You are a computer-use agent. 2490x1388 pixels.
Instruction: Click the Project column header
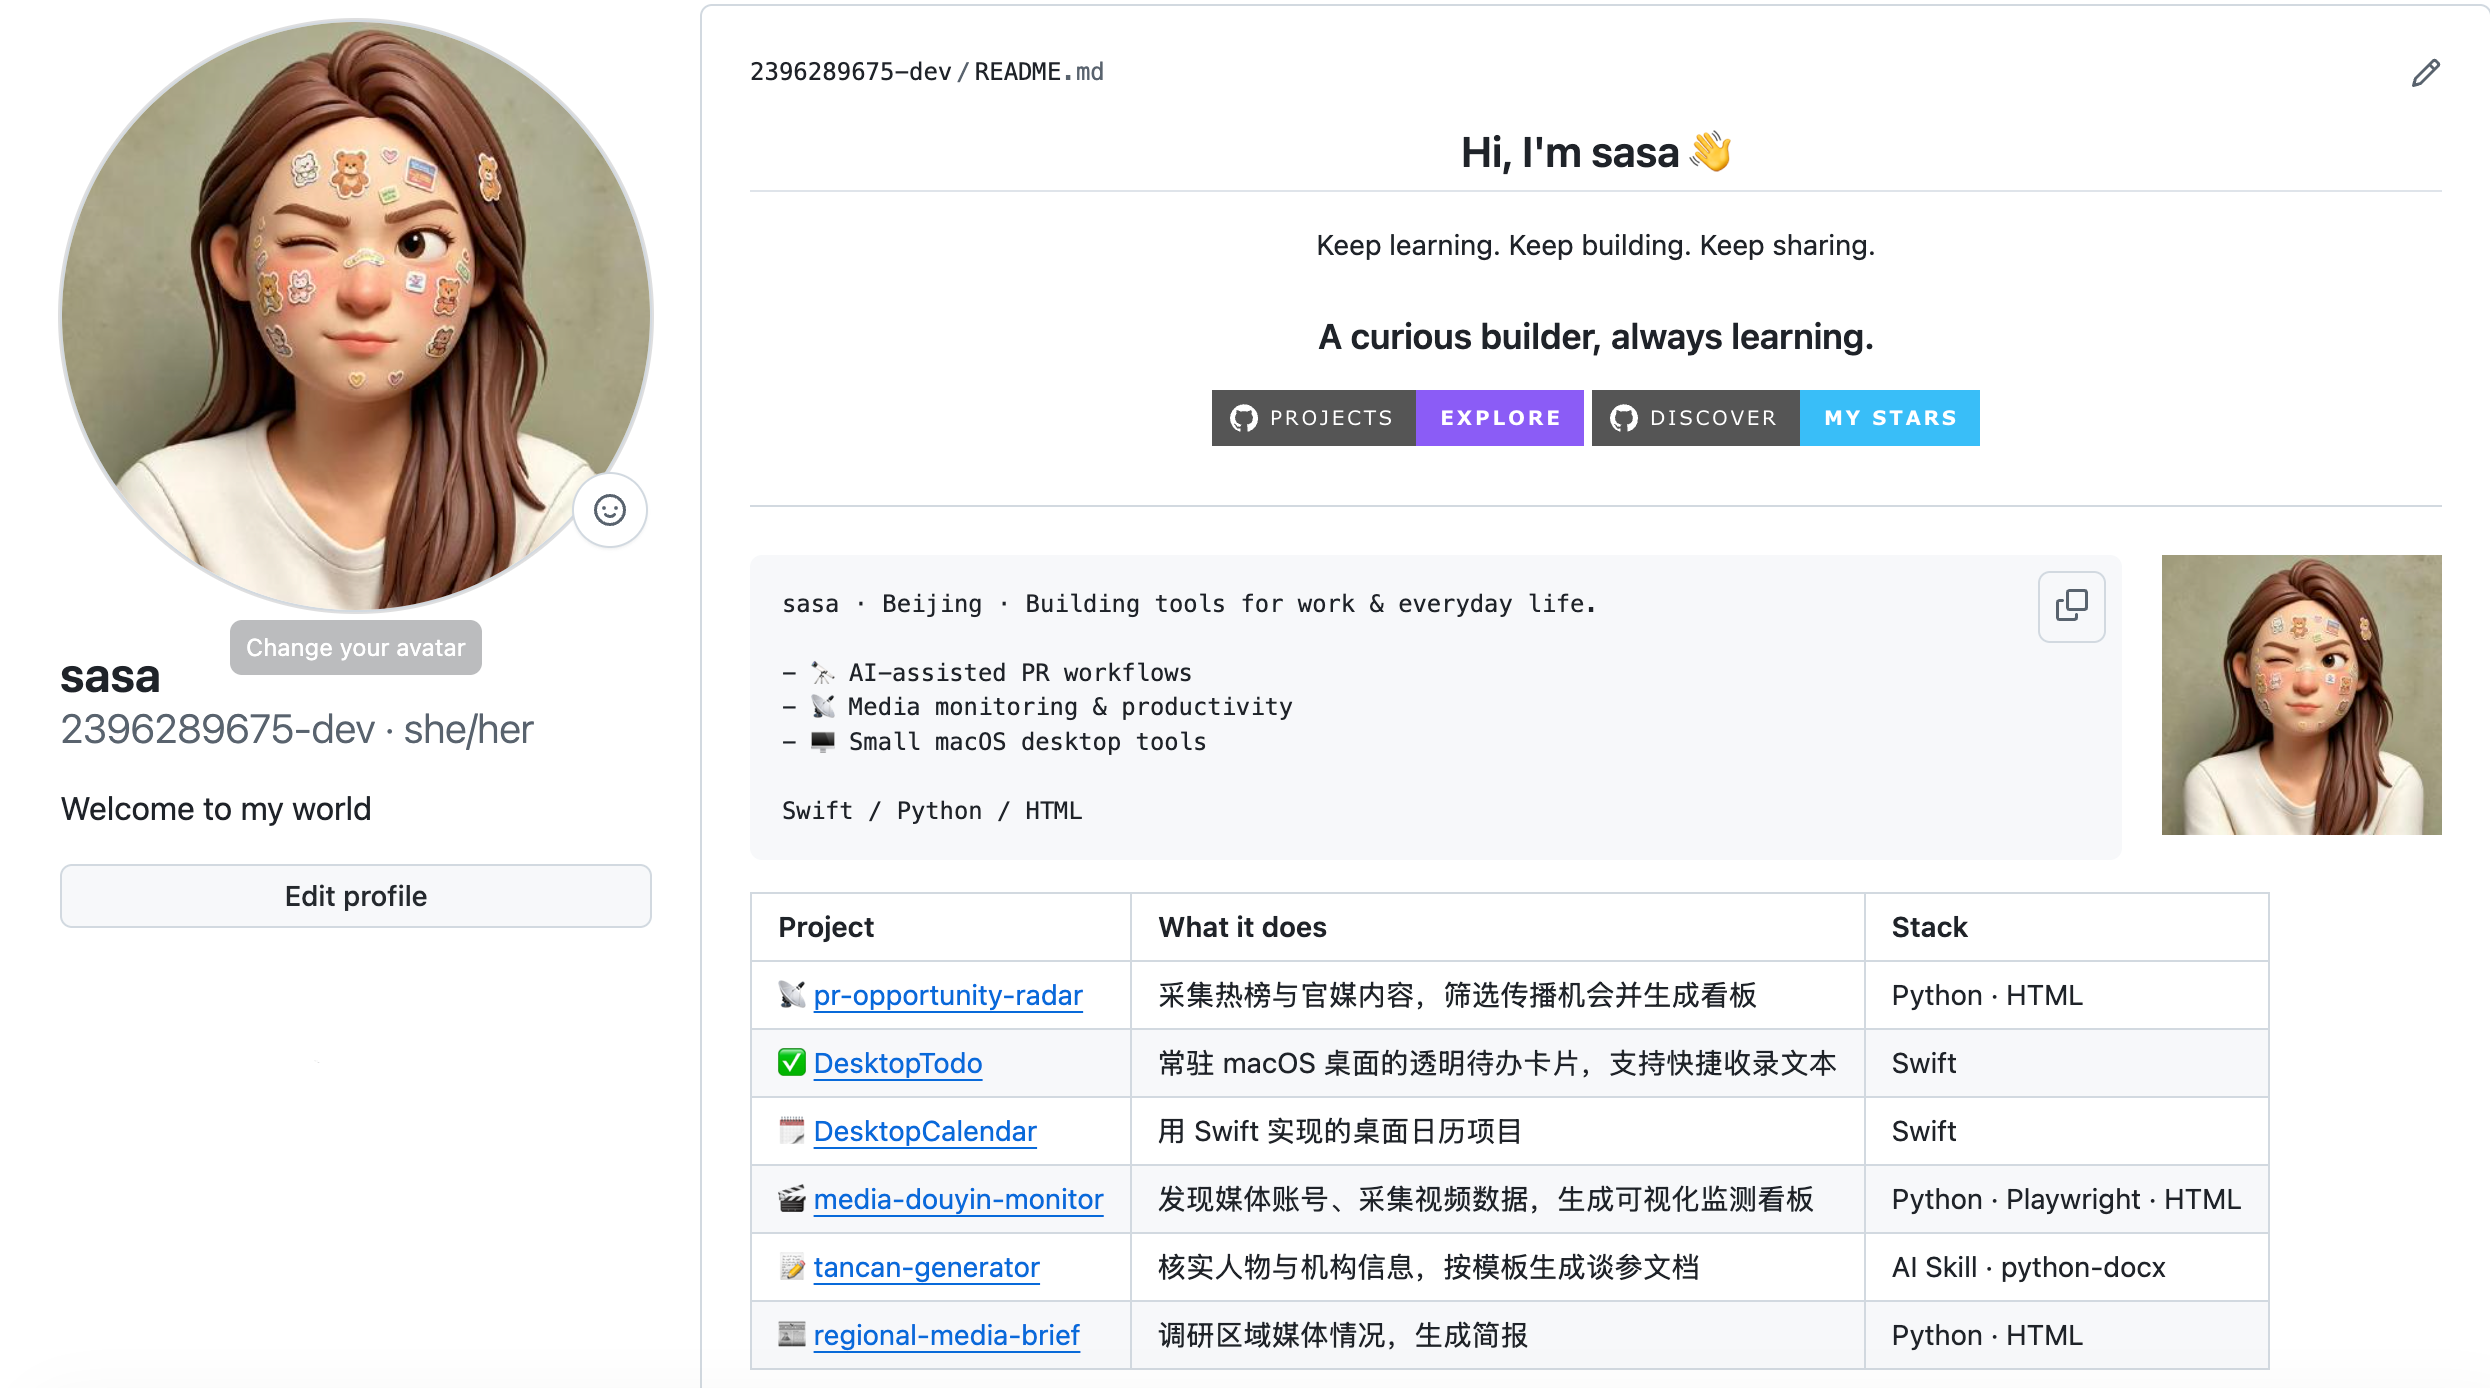coord(941,927)
